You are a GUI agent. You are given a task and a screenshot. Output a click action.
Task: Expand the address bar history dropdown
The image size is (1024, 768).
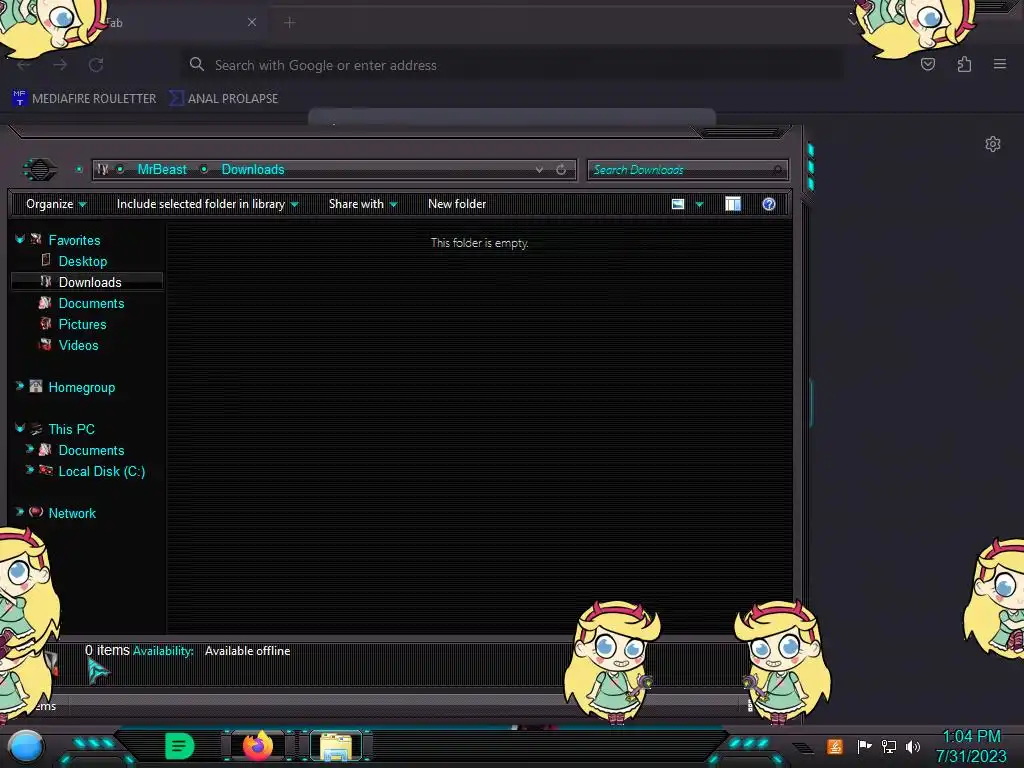coord(539,170)
